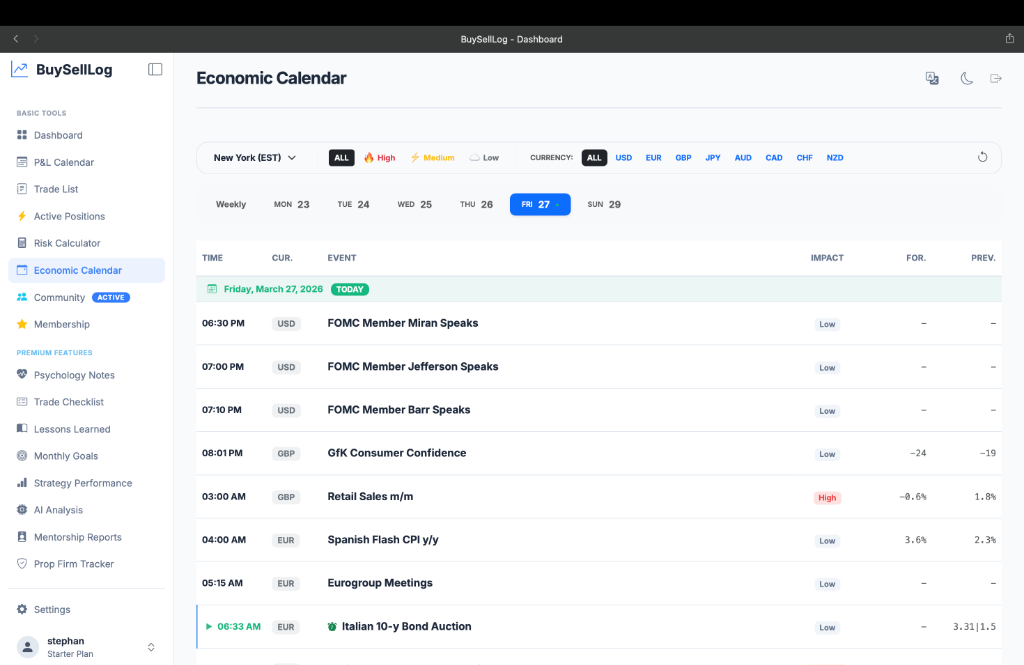Enable the Medium impact filter

pos(432,157)
